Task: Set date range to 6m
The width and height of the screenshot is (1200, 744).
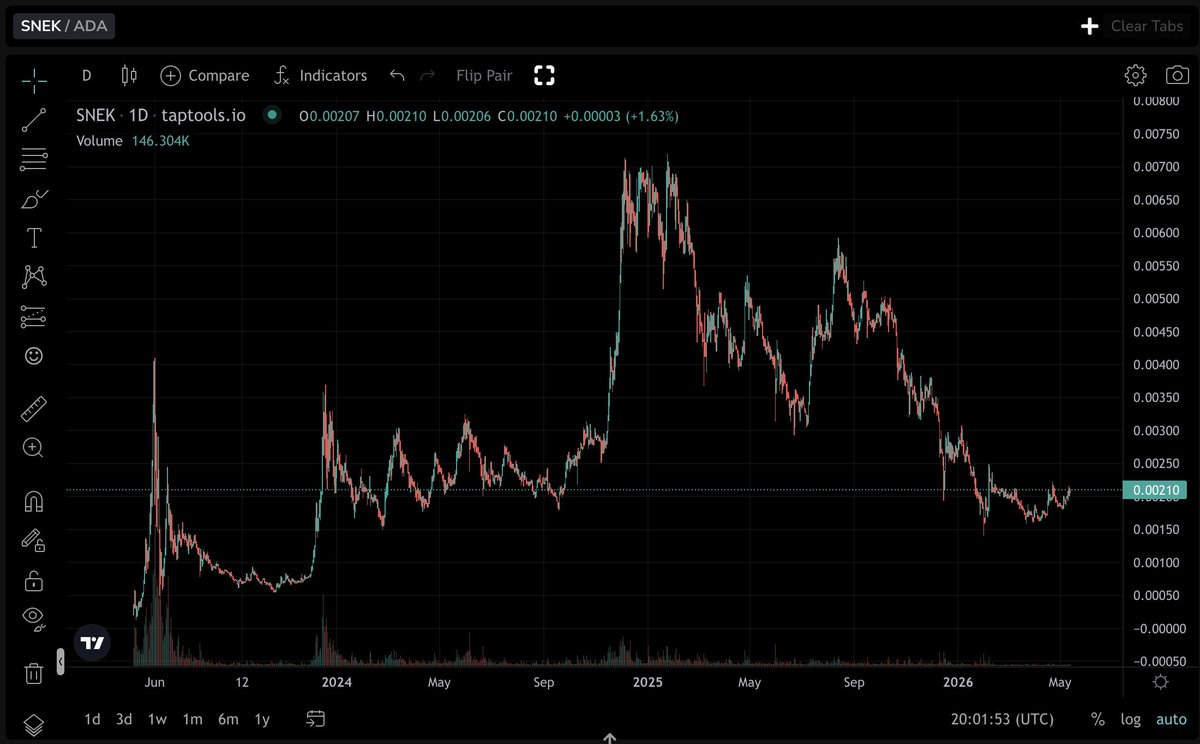Action: click(228, 719)
